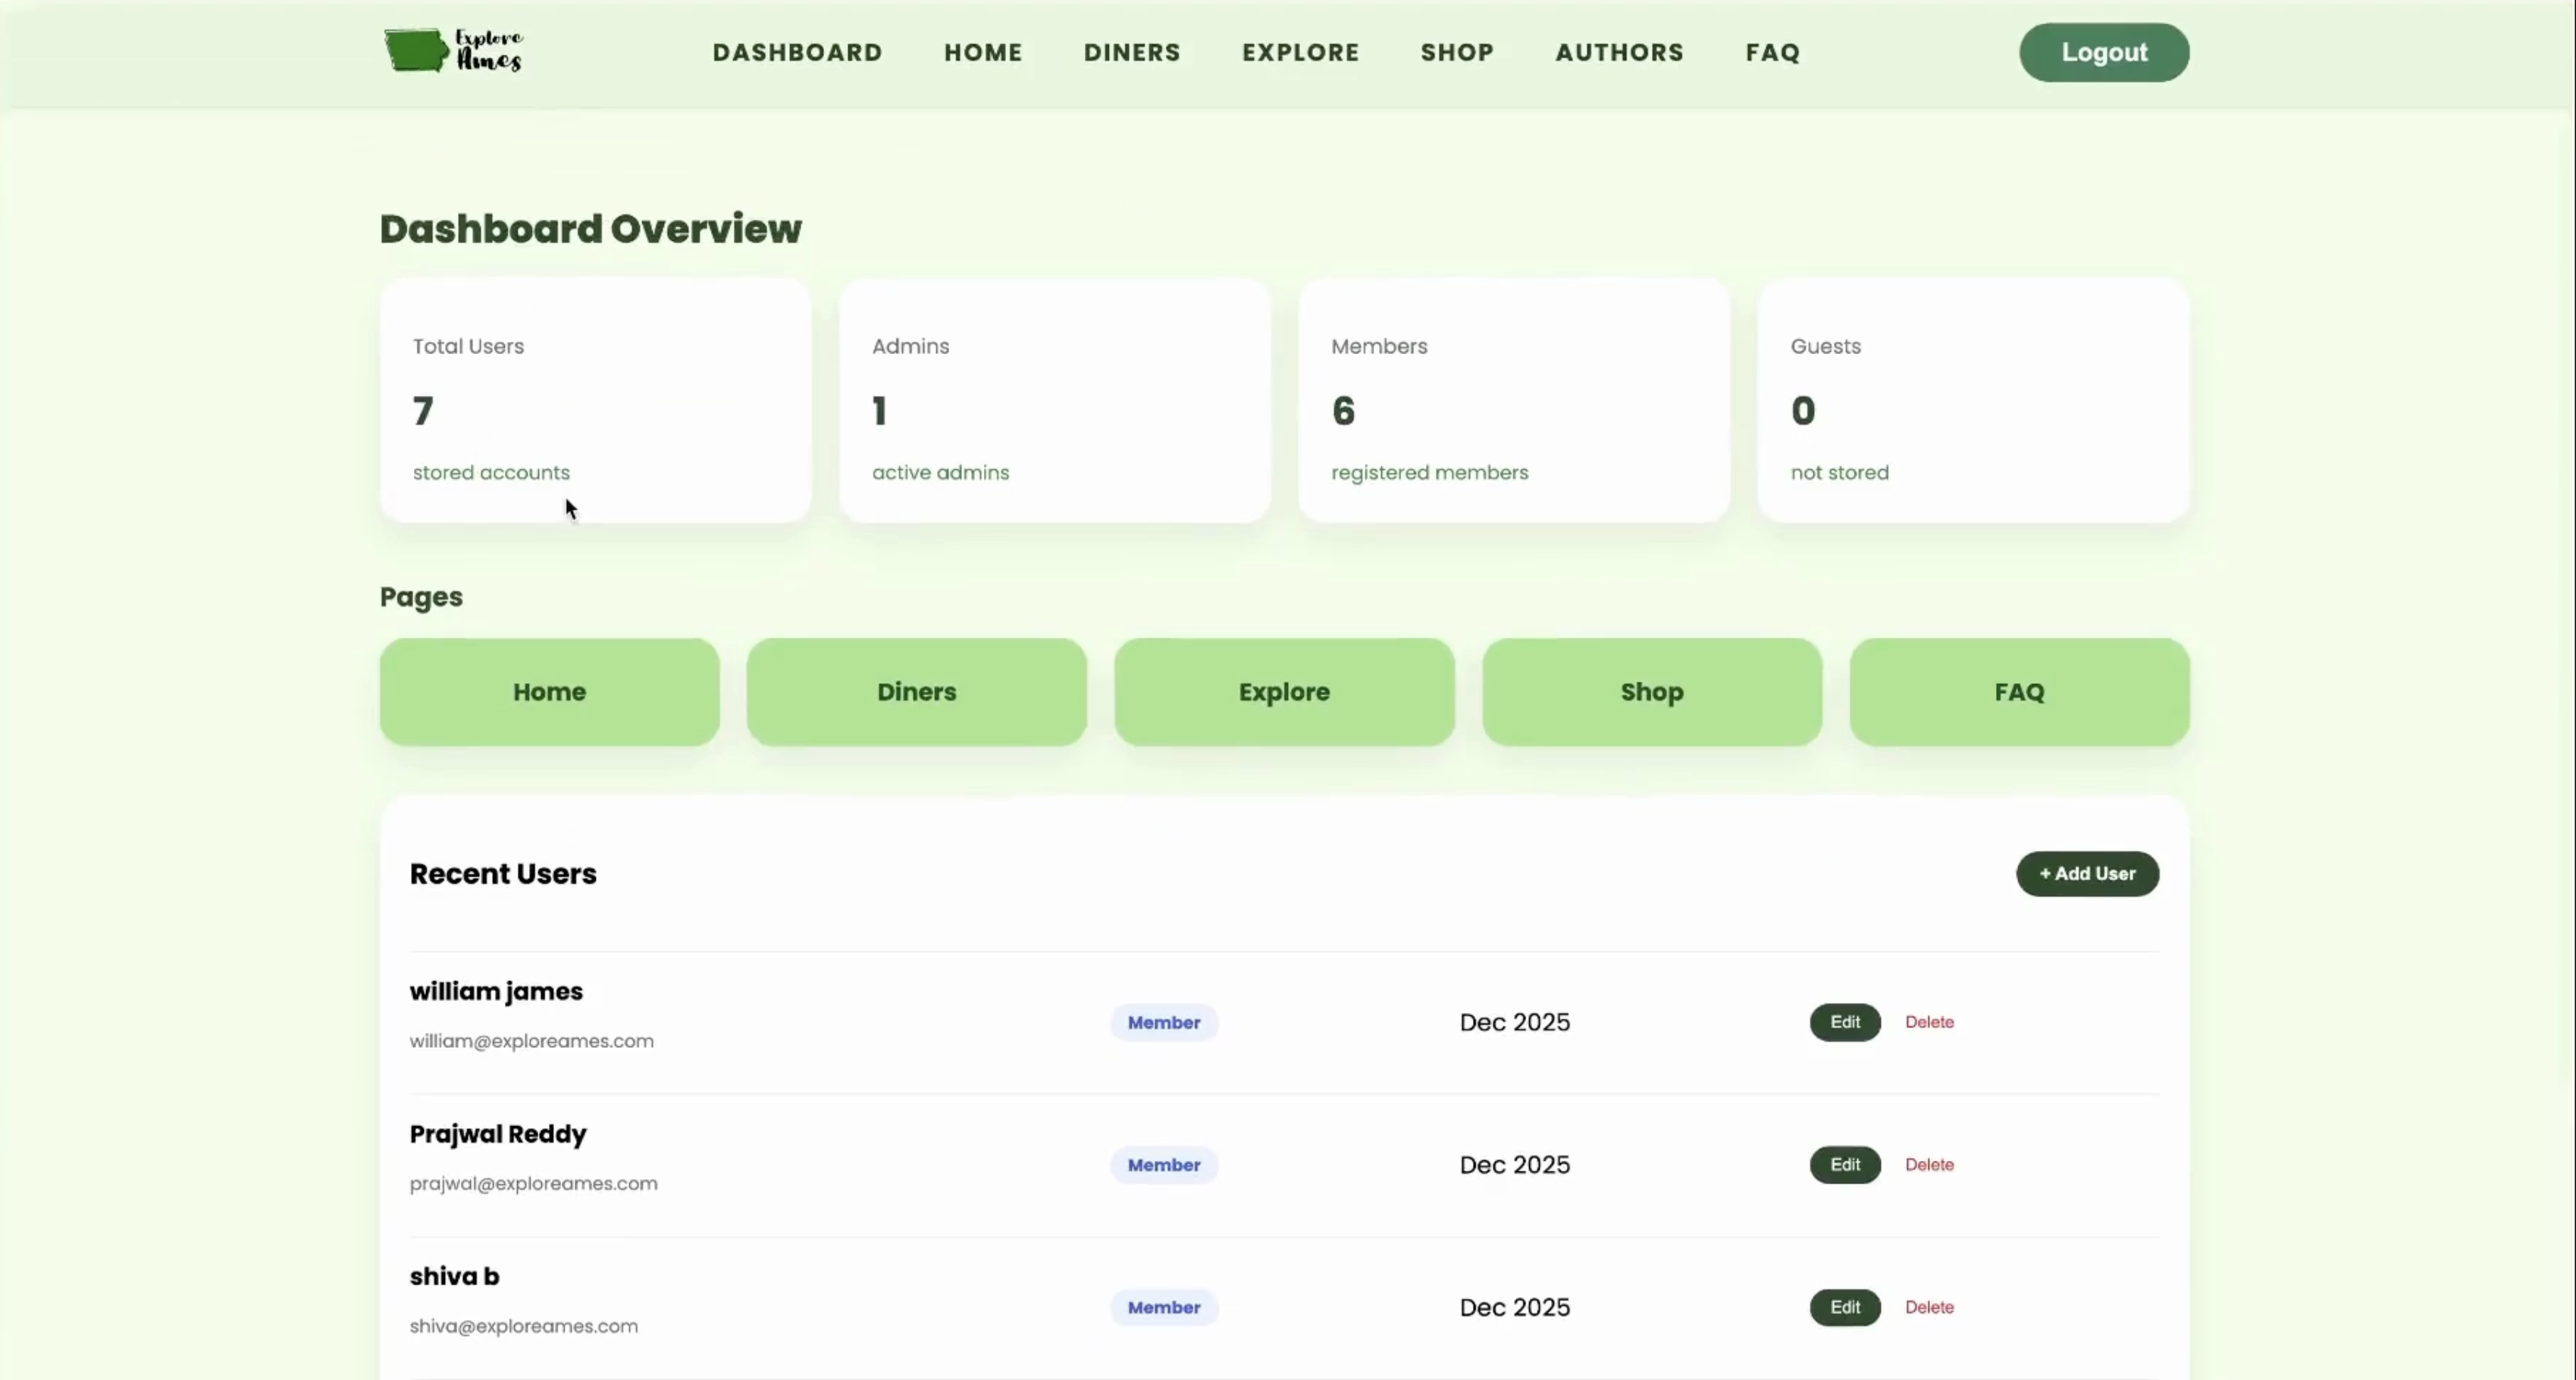Open the FAQ page tile
This screenshot has width=2576, height=1380.
click(2019, 692)
